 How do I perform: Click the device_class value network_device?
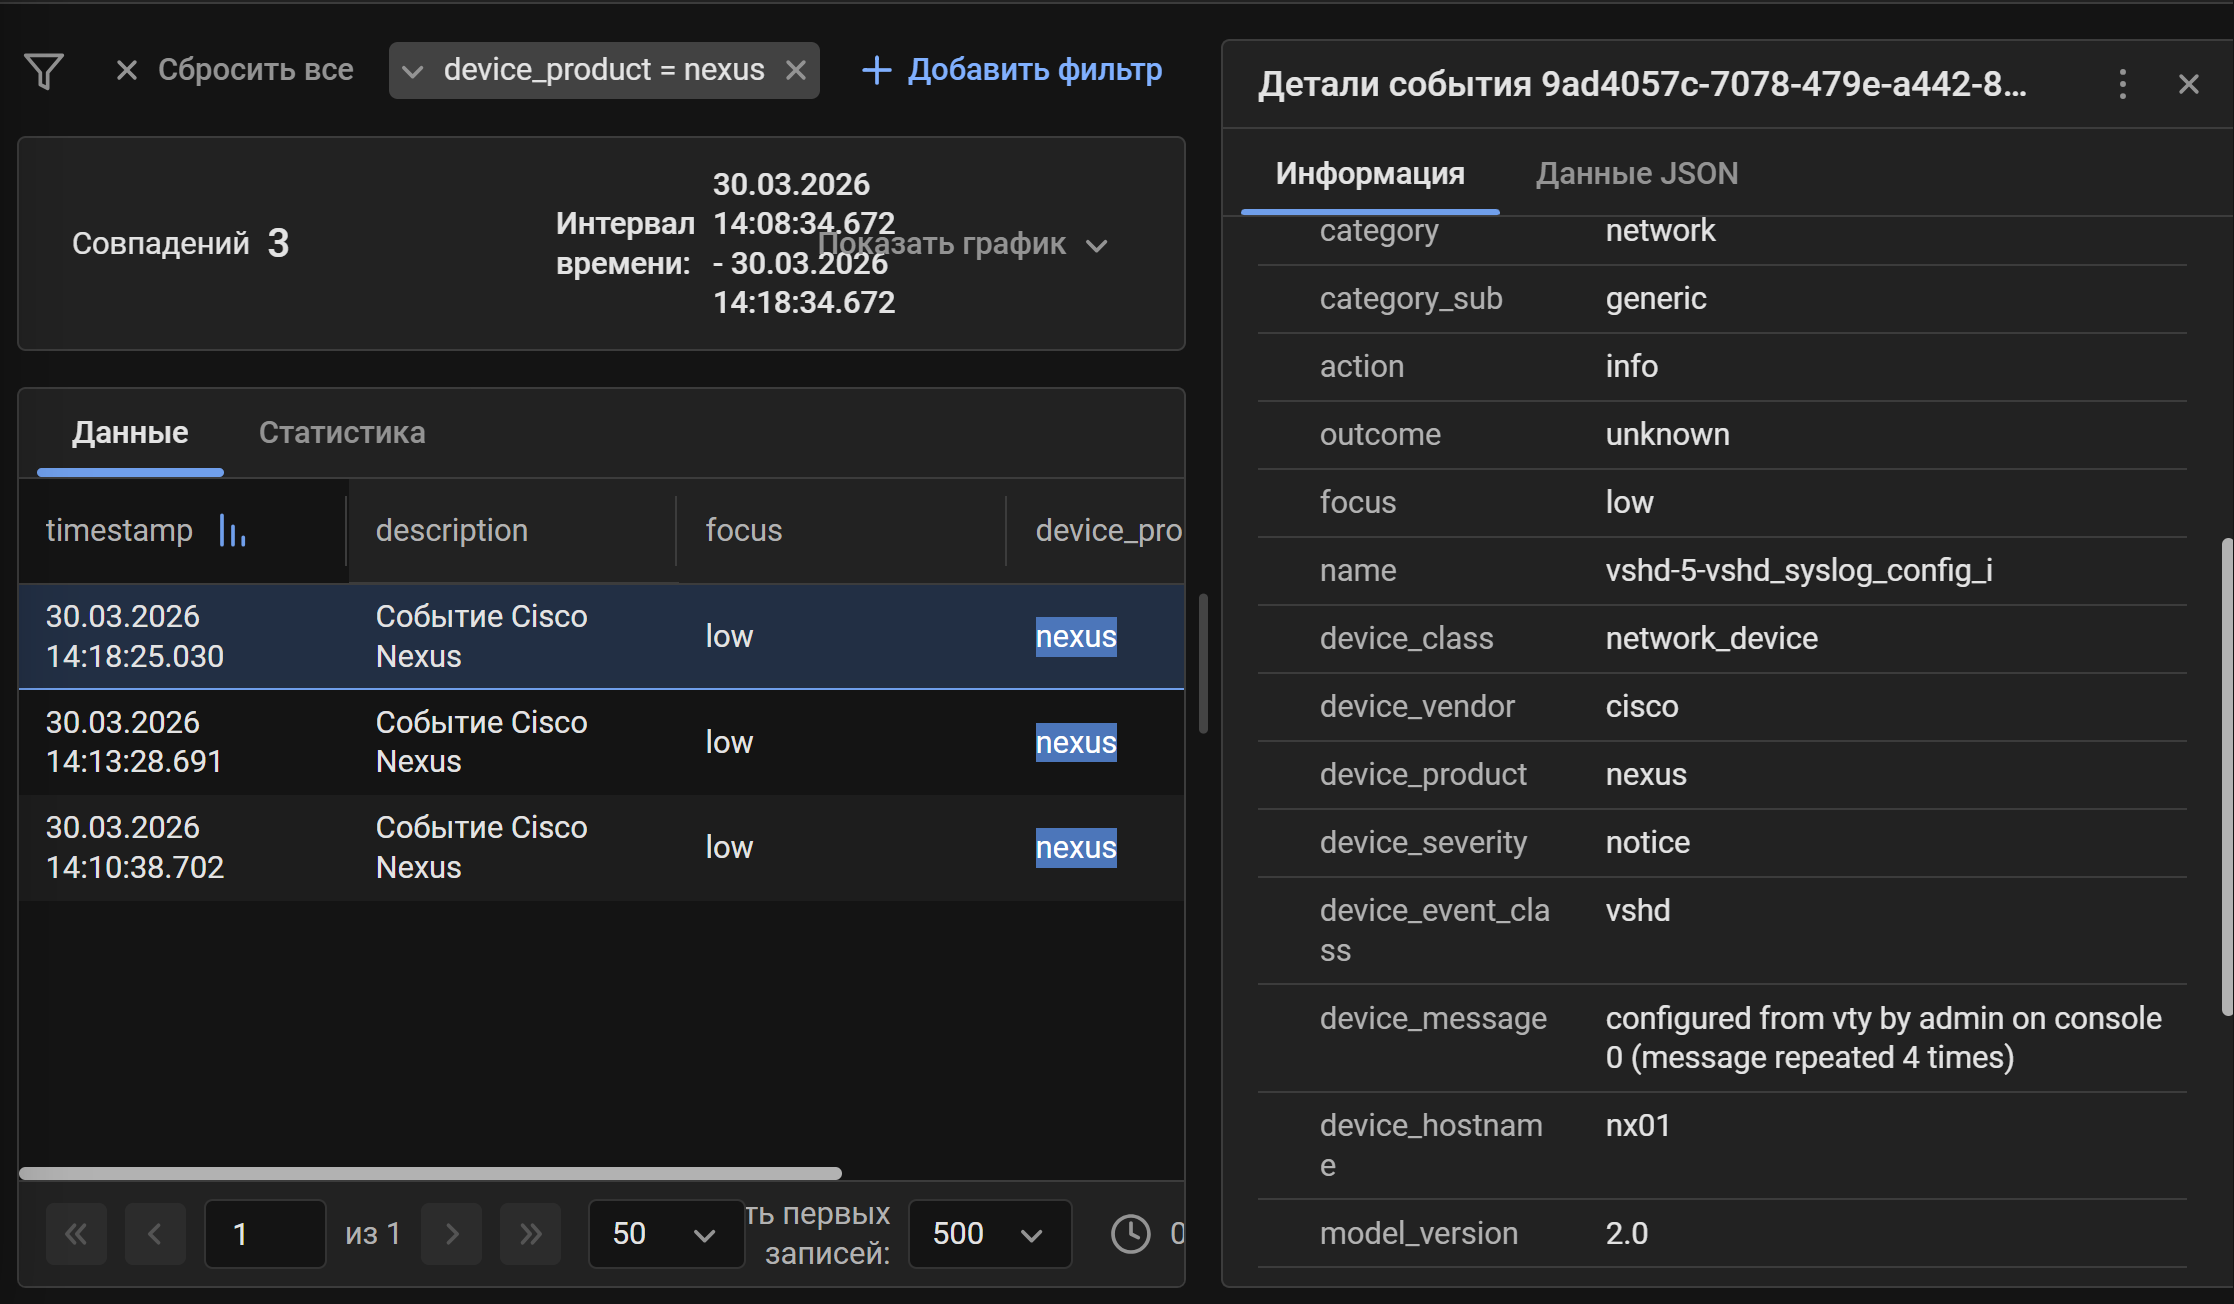click(1712, 638)
